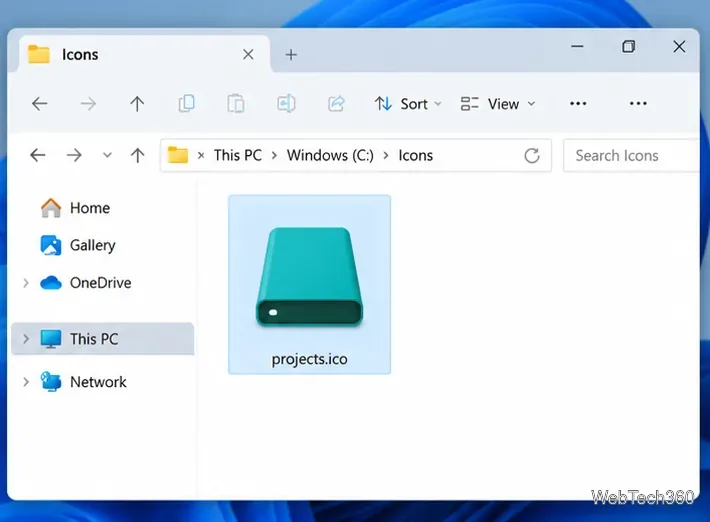Select the projects.ico drive thumbnail
The width and height of the screenshot is (710, 522).
click(309, 277)
